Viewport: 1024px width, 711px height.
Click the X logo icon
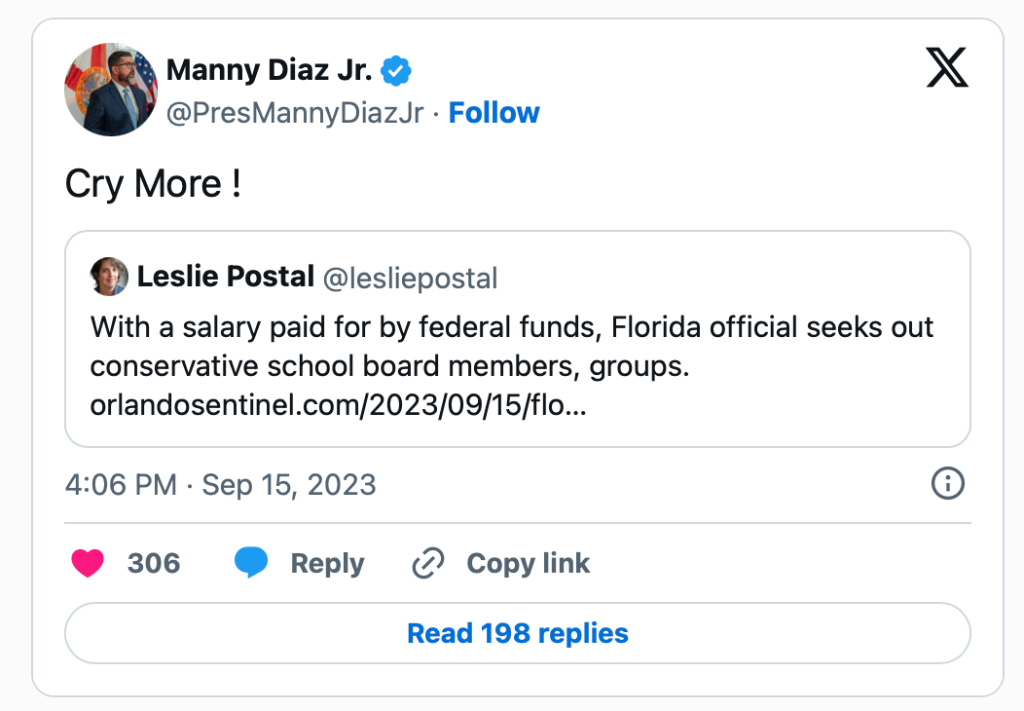tap(946, 70)
